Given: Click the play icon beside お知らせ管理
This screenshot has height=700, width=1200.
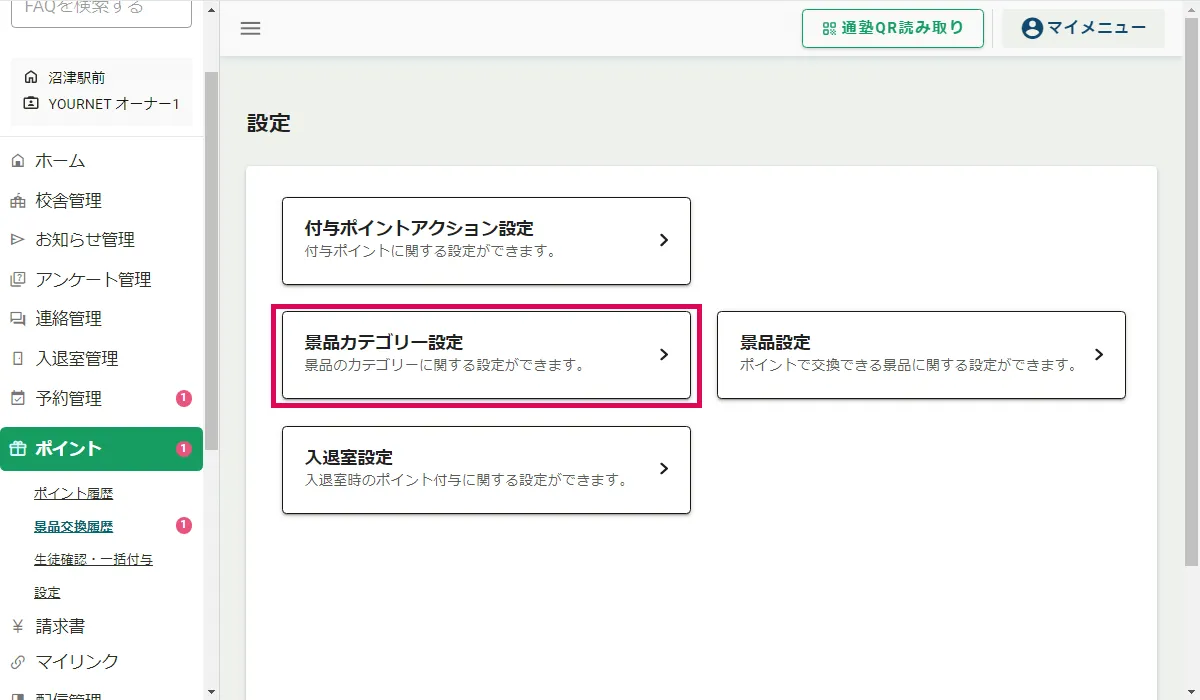Looking at the screenshot, I should click(x=17, y=240).
